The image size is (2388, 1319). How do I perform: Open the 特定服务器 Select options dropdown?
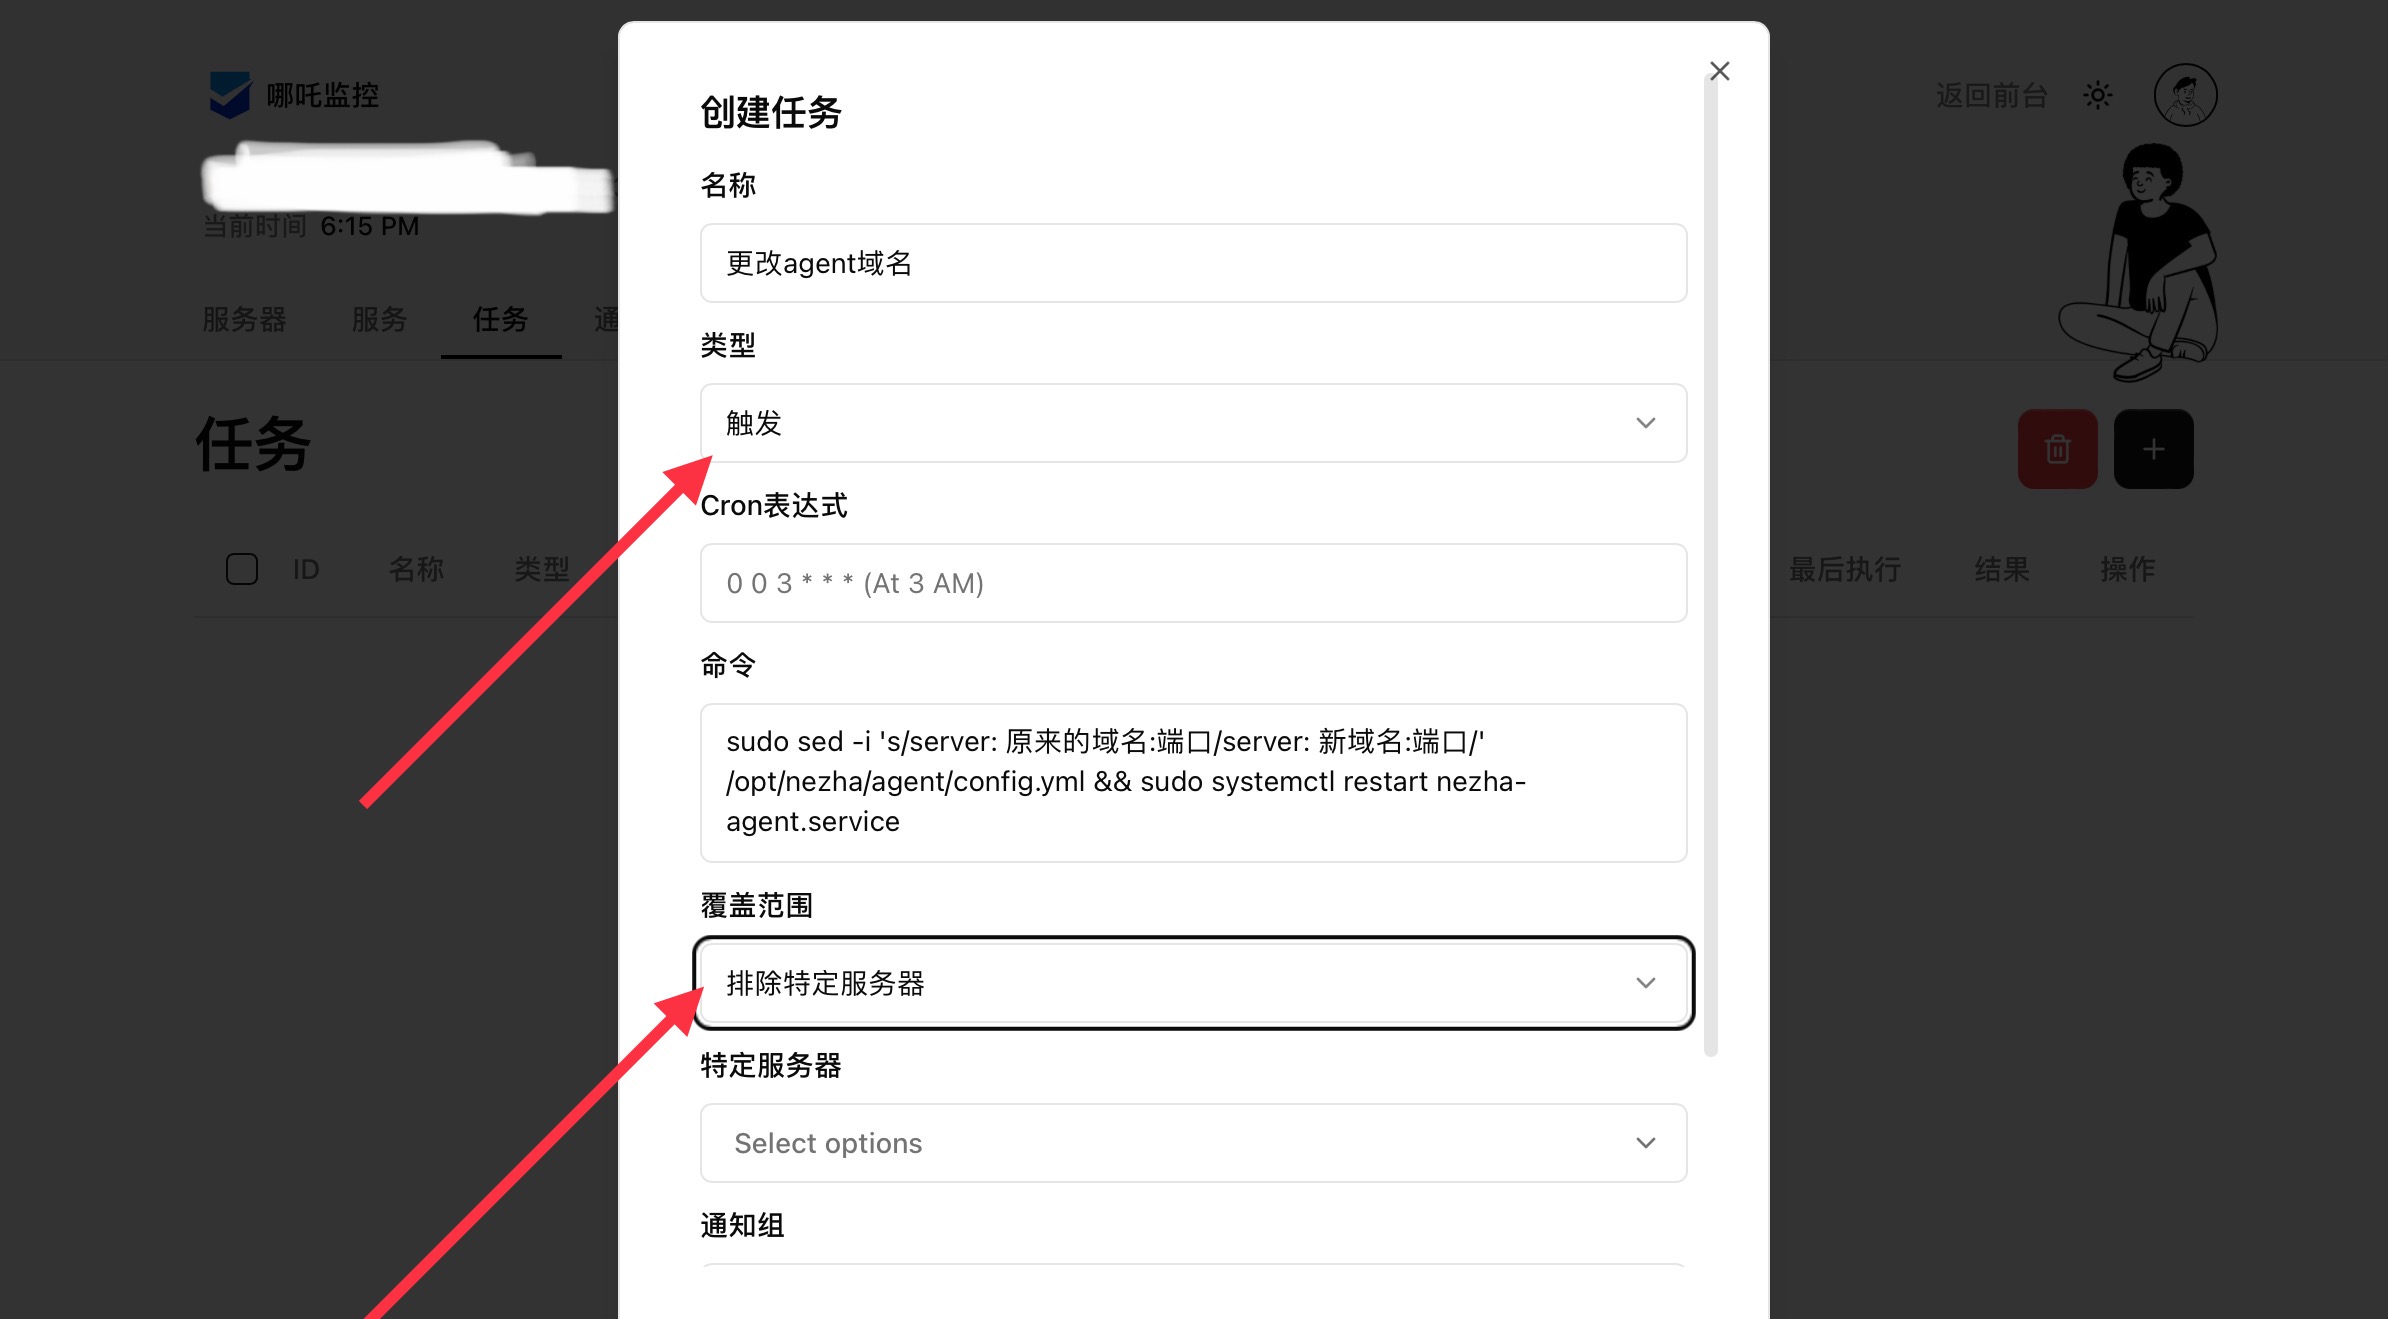pyautogui.click(x=1193, y=1143)
